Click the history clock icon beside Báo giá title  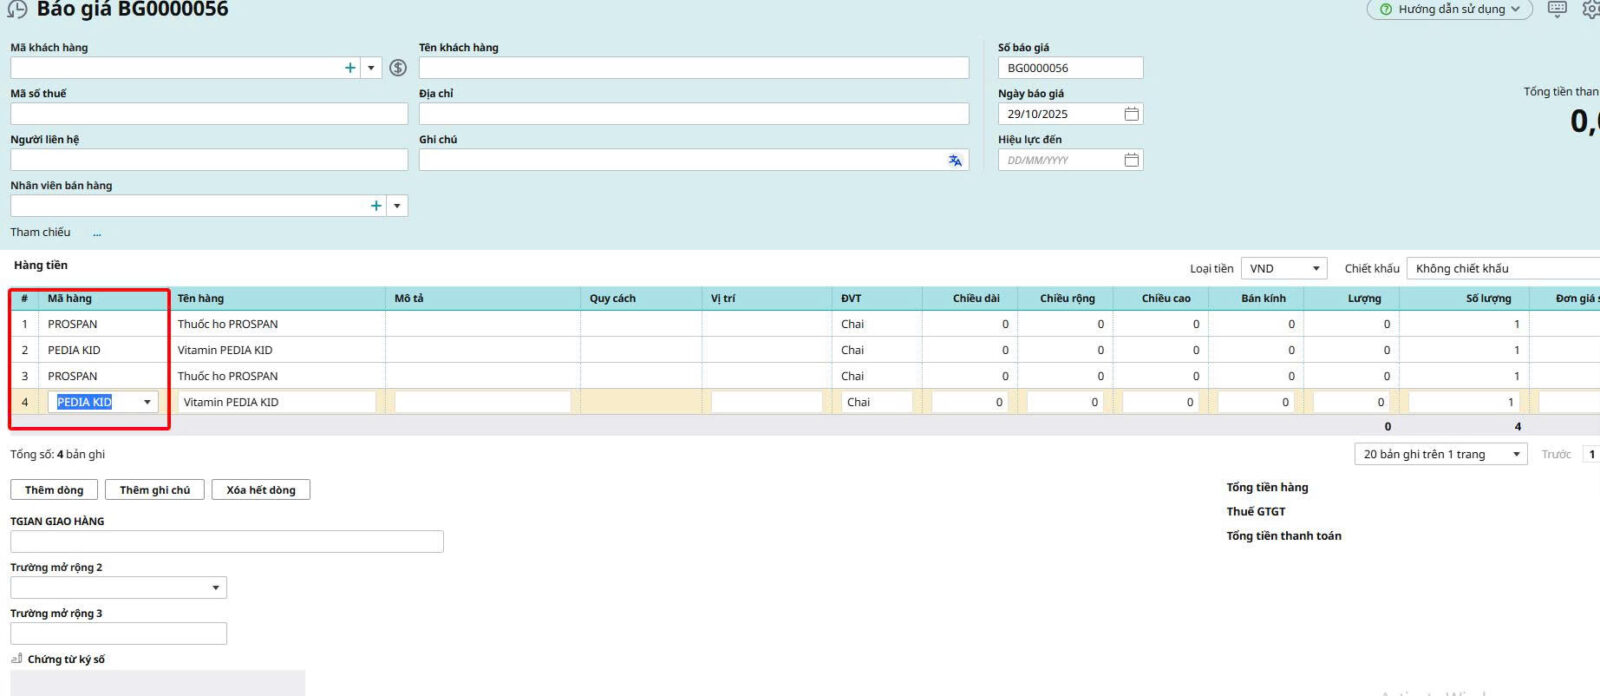(x=17, y=9)
